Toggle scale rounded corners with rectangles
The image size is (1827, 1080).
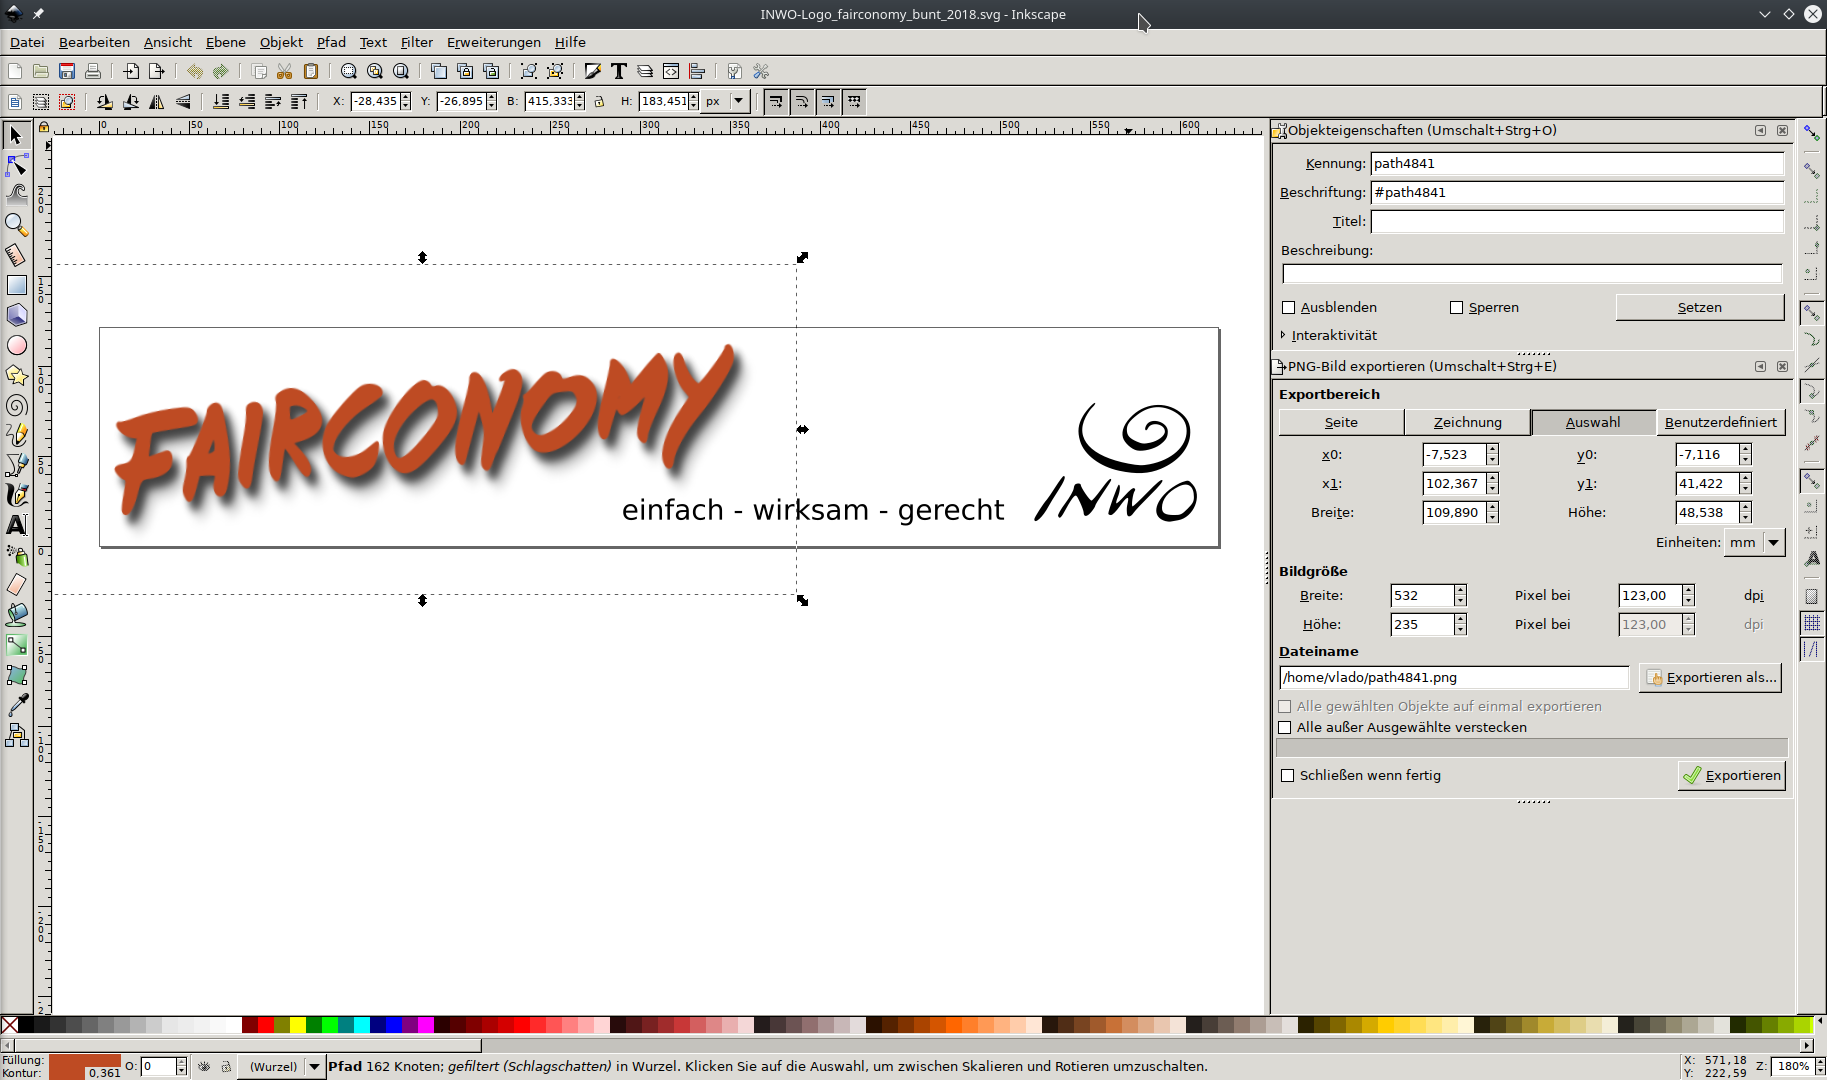coord(802,101)
